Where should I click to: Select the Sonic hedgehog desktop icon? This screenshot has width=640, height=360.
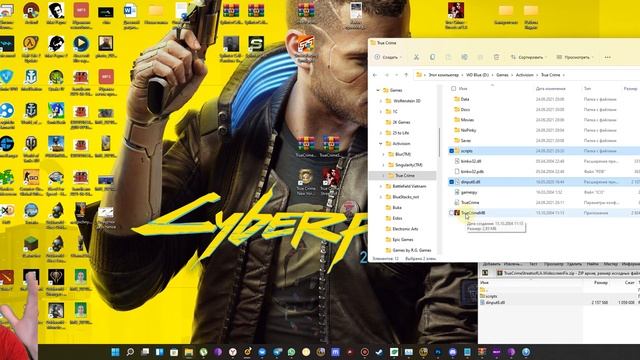(x=56, y=110)
